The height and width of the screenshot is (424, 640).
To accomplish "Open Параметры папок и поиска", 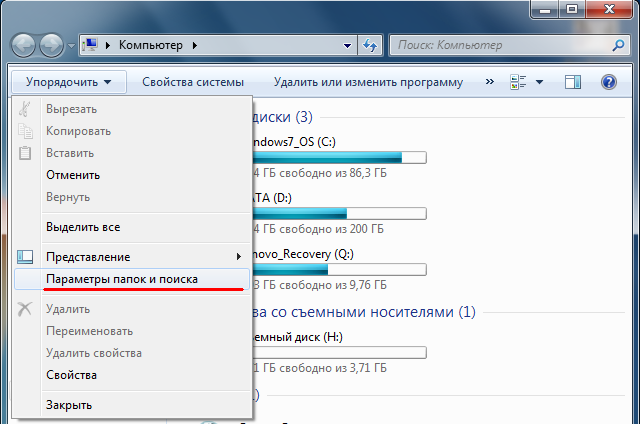I will pos(132,279).
